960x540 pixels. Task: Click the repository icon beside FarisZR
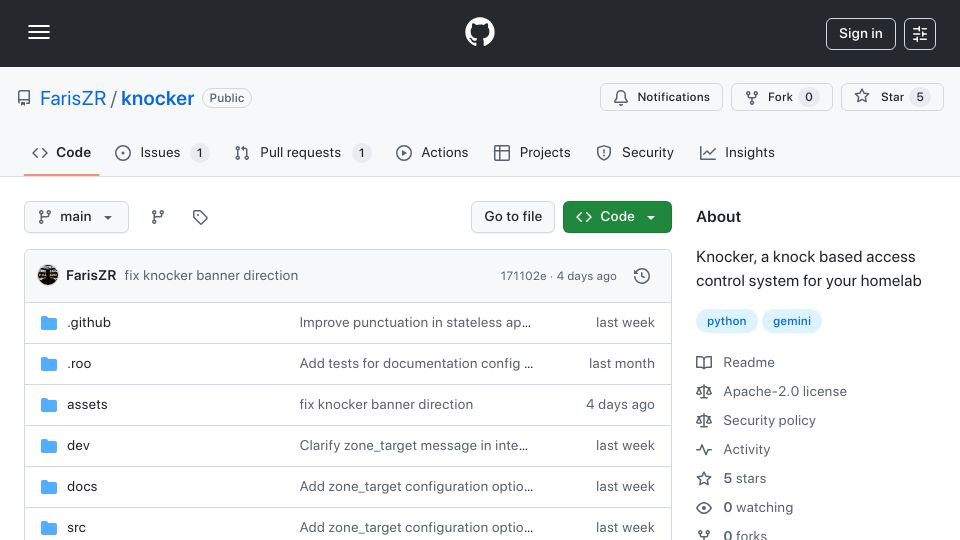[x=24, y=98]
